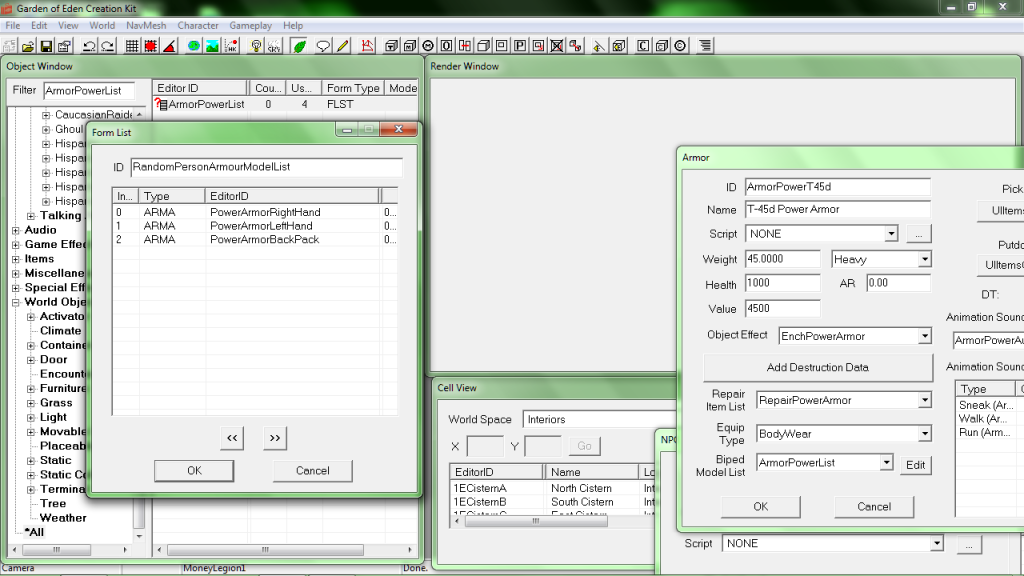Click Edit next to Biped Model List

point(916,465)
